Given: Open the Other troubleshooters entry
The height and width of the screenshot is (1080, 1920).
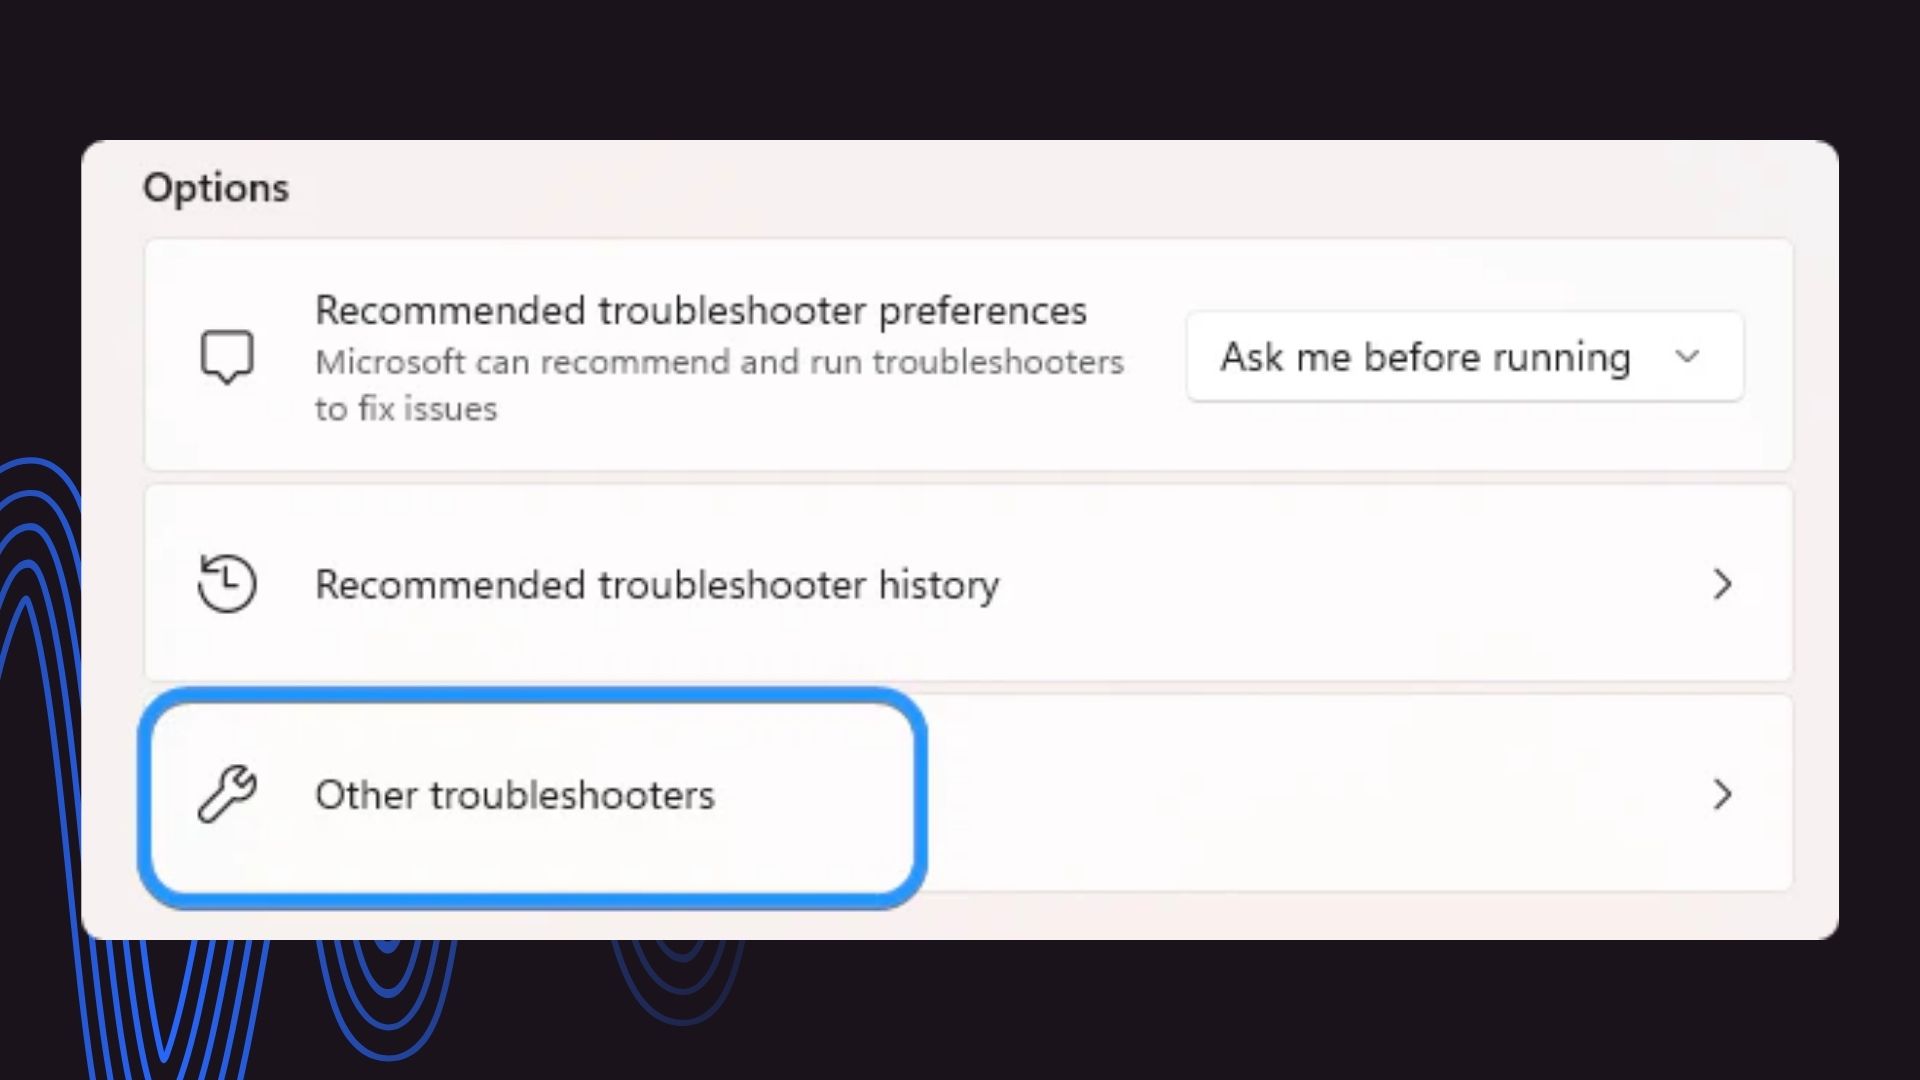Looking at the screenshot, I should [x=968, y=793].
